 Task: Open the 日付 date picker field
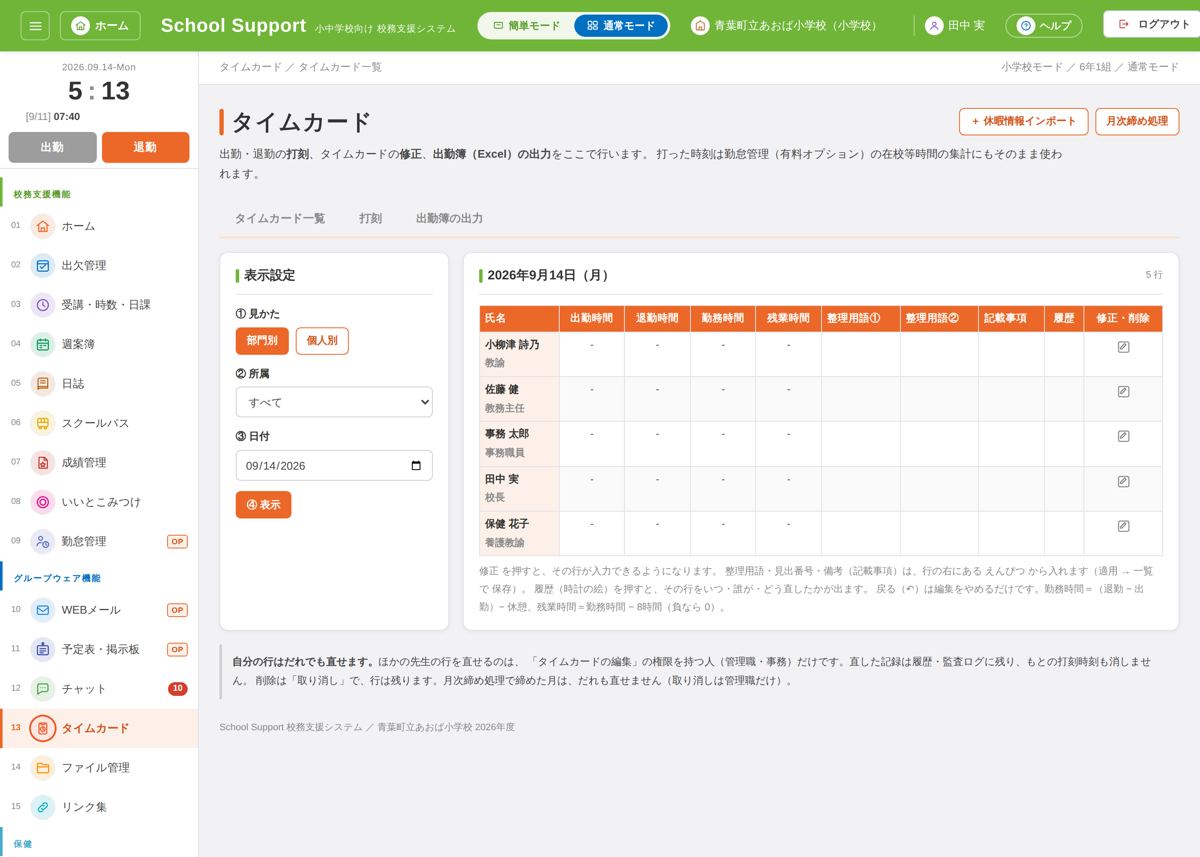tap(334, 465)
